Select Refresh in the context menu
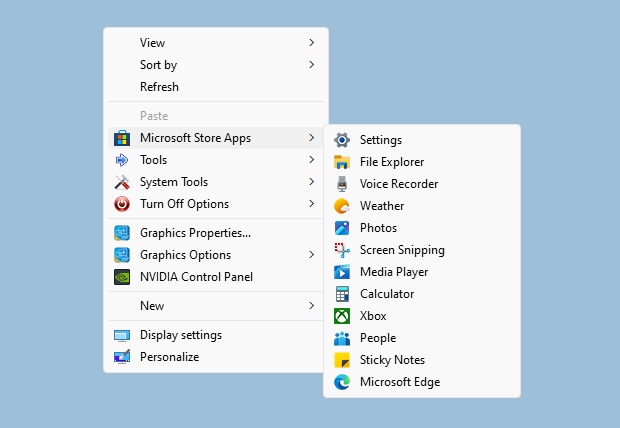Viewport: 620px width, 428px height. 159,87
